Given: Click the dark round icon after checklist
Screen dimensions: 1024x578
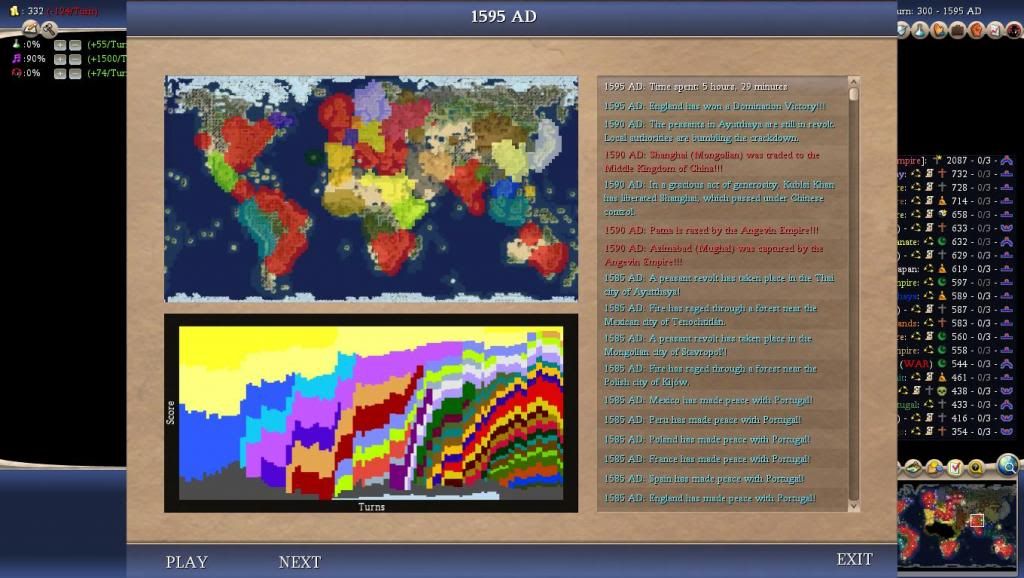Looking at the screenshot, I should 1014,29.
